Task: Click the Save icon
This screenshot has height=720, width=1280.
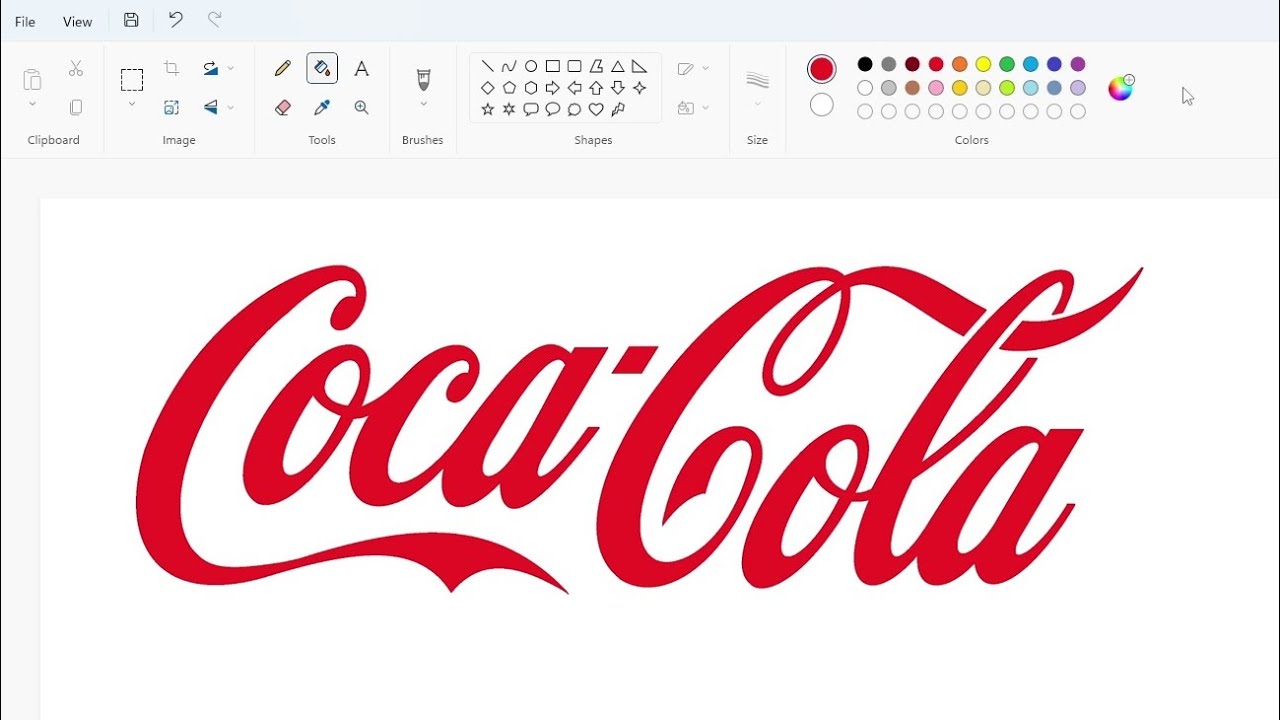Action: click(131, 20)
